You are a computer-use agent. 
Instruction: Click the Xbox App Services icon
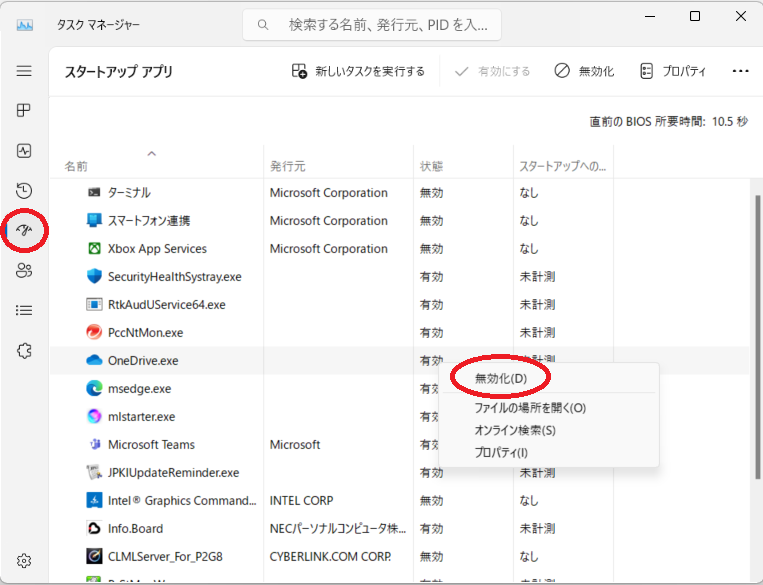[x=94, y=248]
